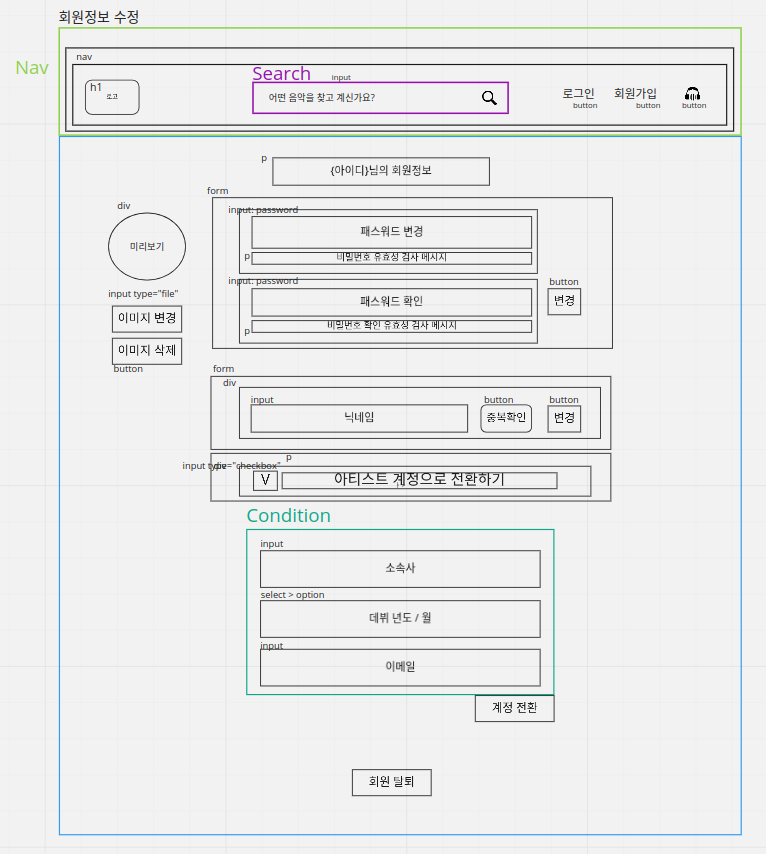The image size is (766, 854).
Task: Click the 회원정보 수정 page title
Action: coord(99,17)
